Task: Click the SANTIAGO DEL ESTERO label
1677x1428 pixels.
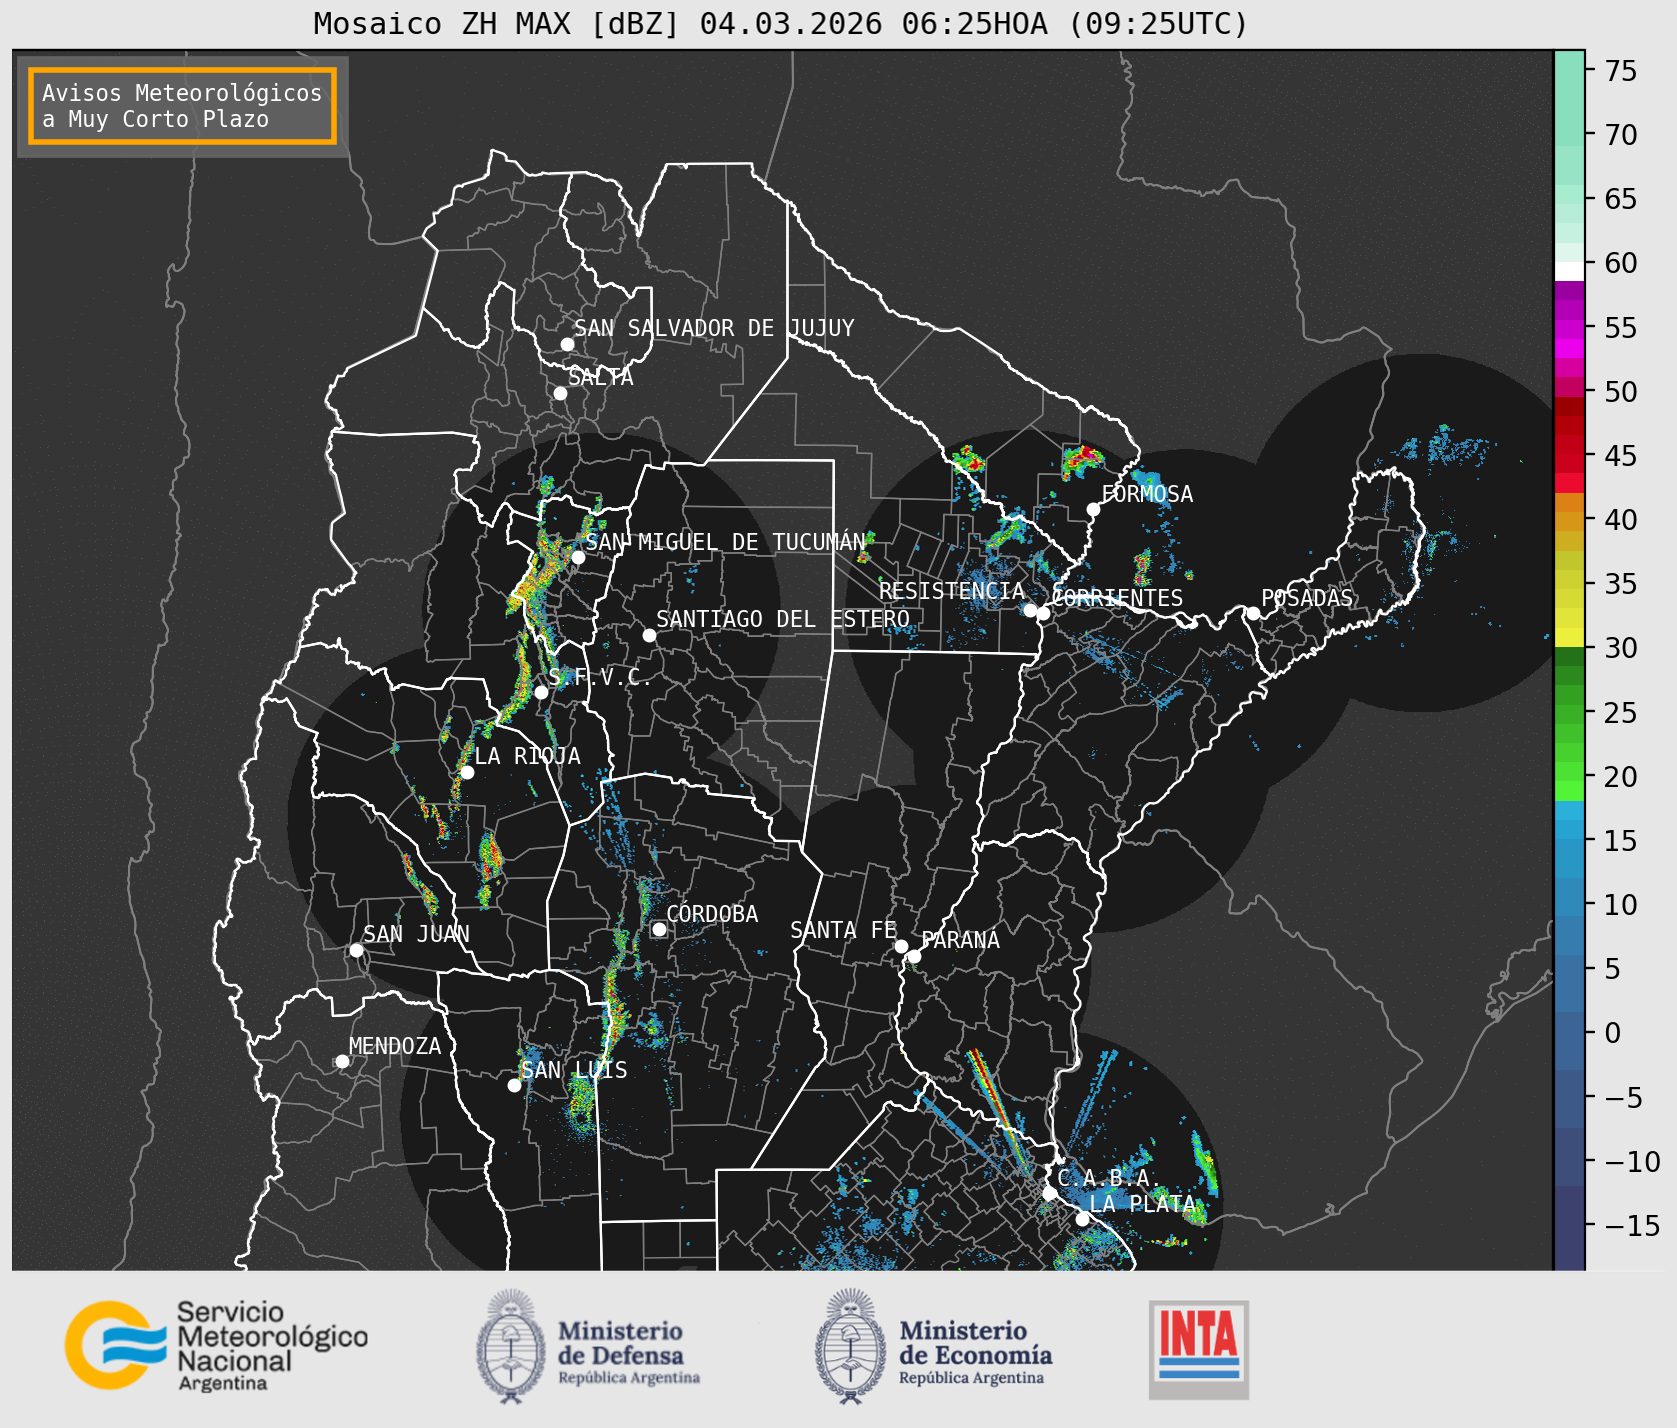Action: coord(783,619)
